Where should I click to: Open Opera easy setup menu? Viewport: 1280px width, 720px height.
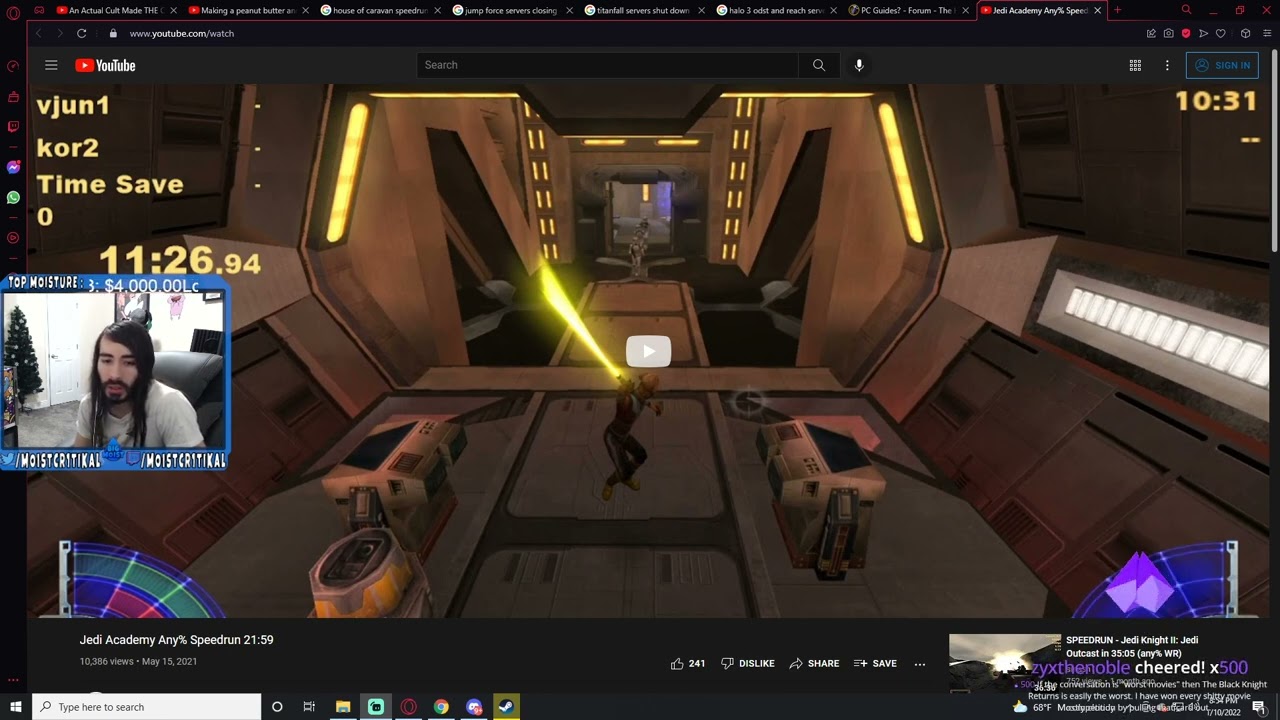tap(1268, 33)
